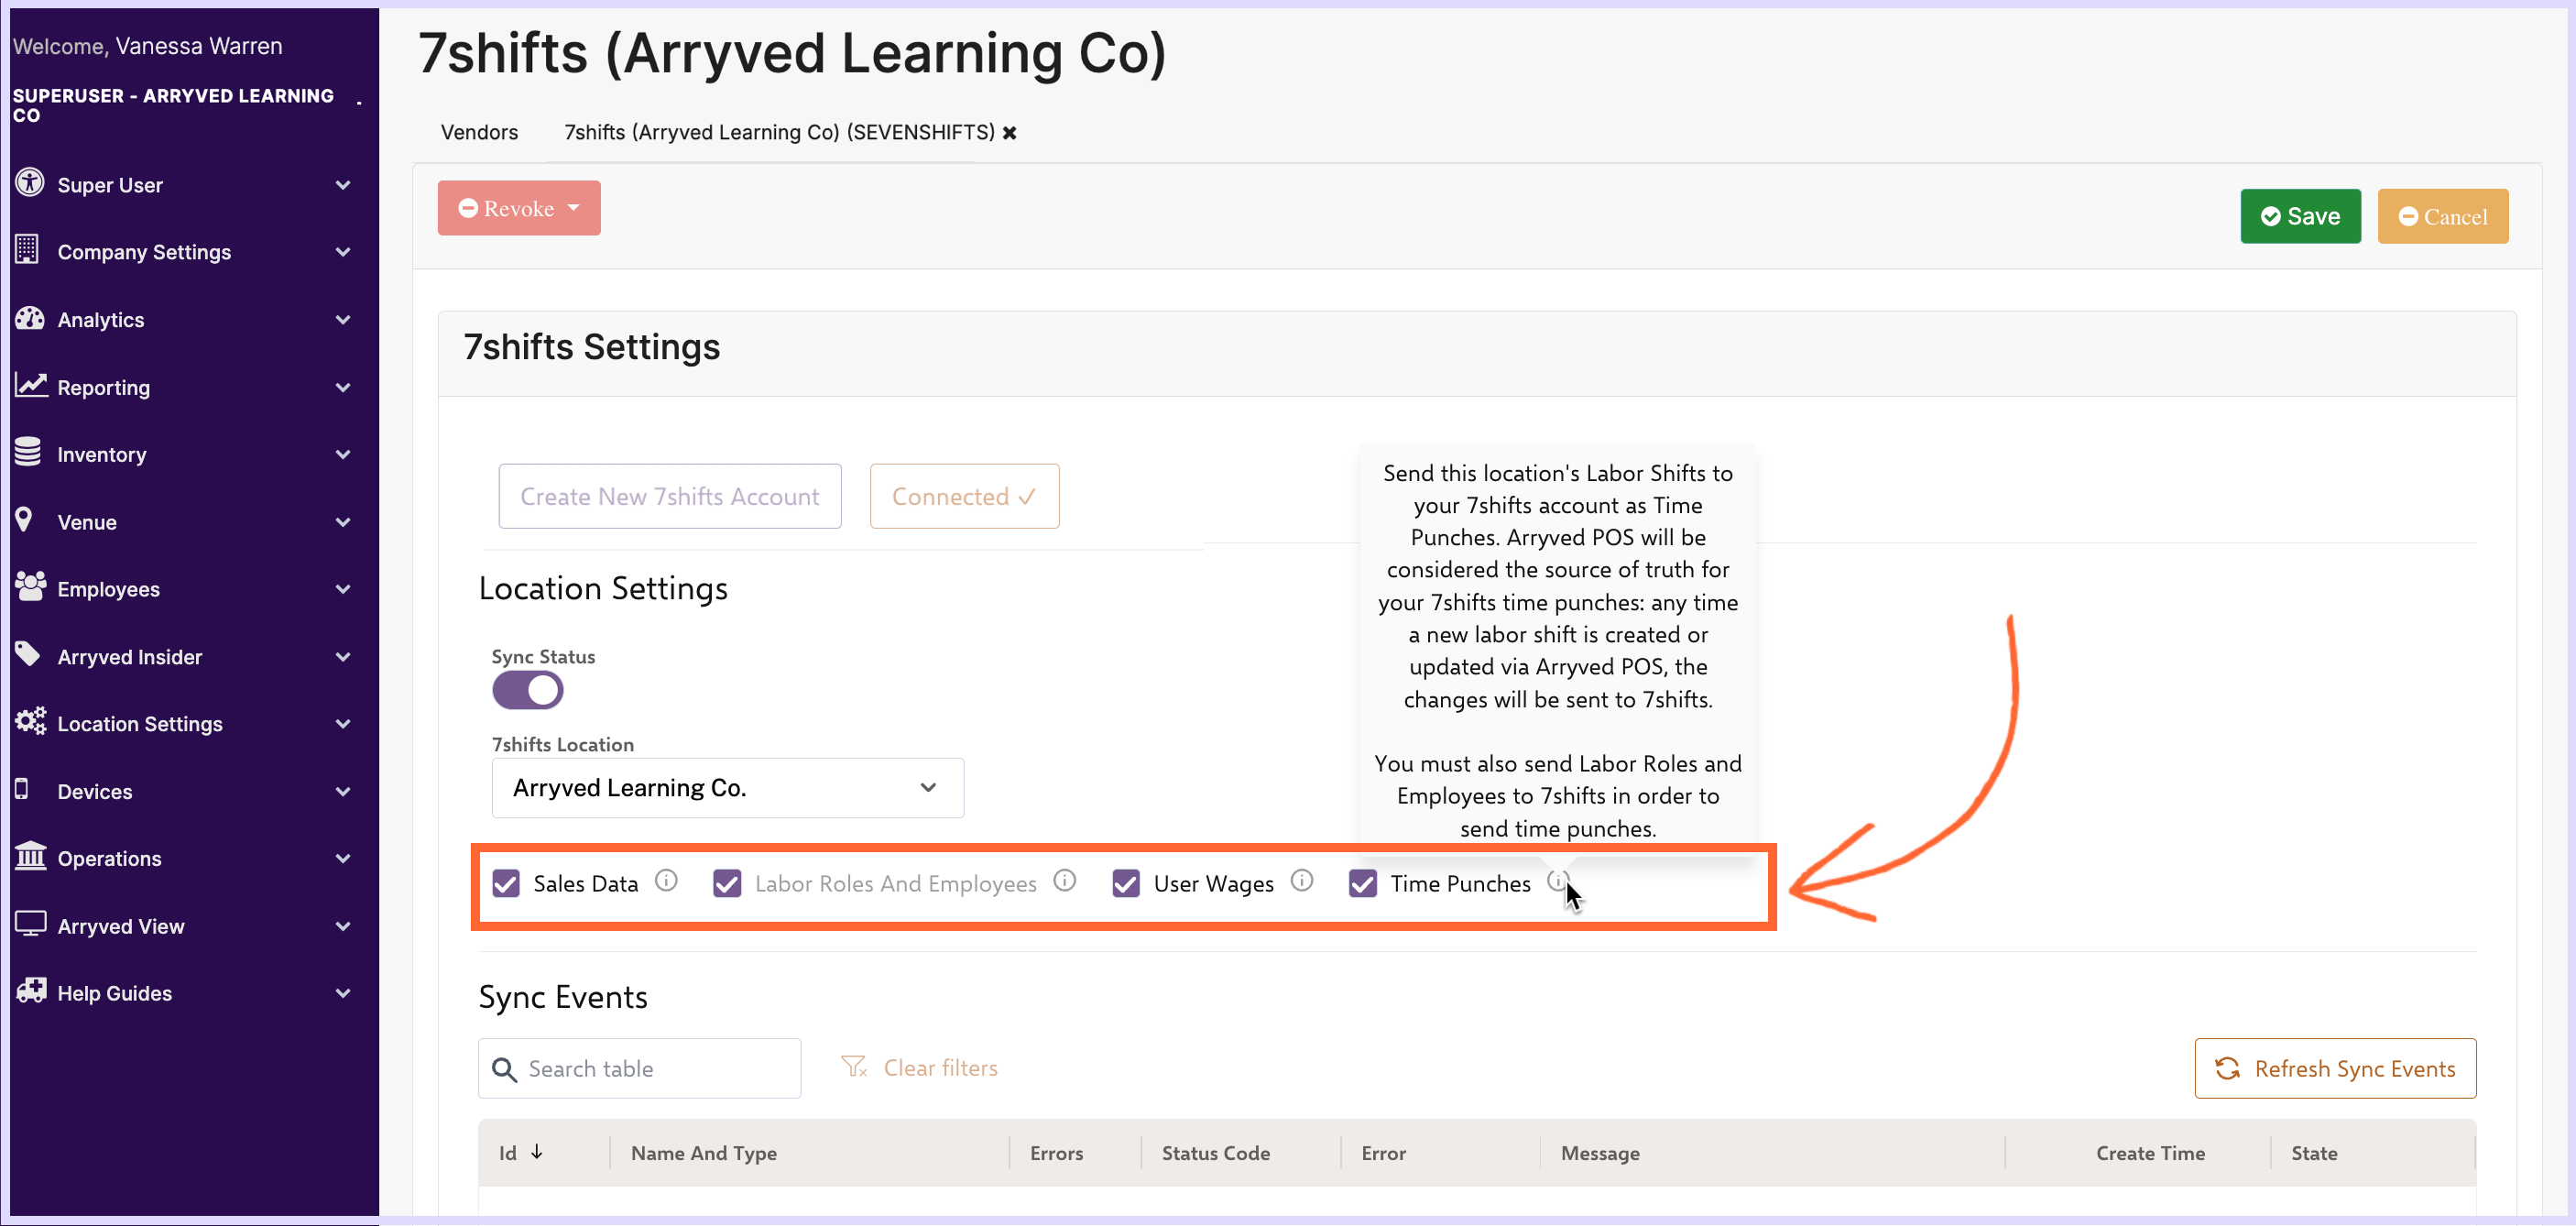The image size is (2576, 1226).
Task: Expand the Venue menu chevron
Action: (x=343, y=522)
